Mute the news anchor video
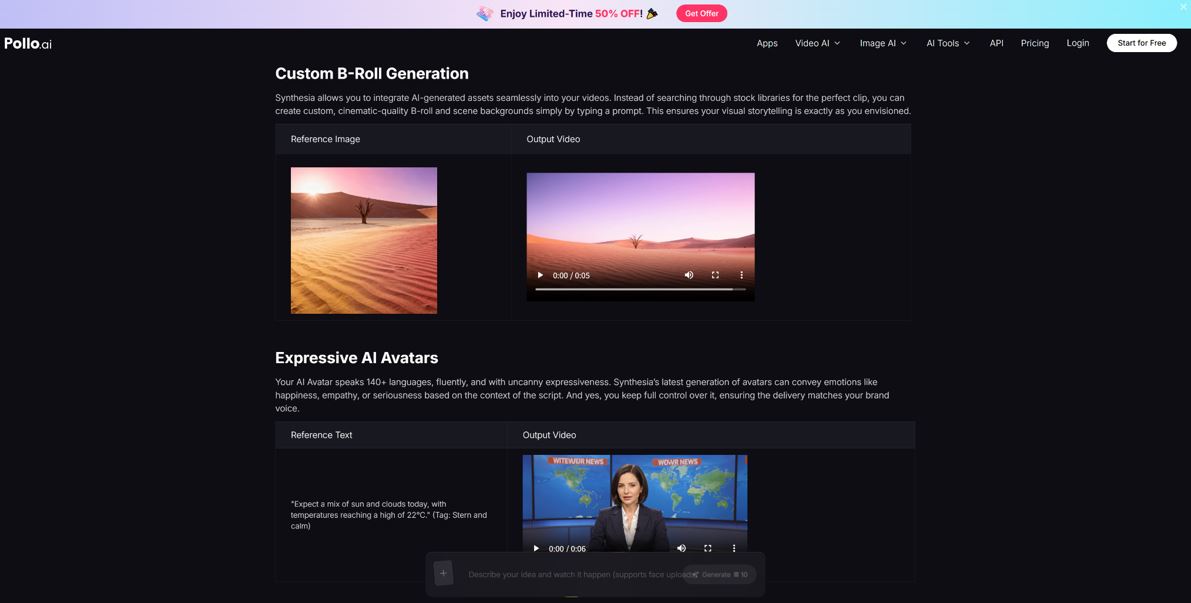1191x603 pixels. (x=682, y=548)
